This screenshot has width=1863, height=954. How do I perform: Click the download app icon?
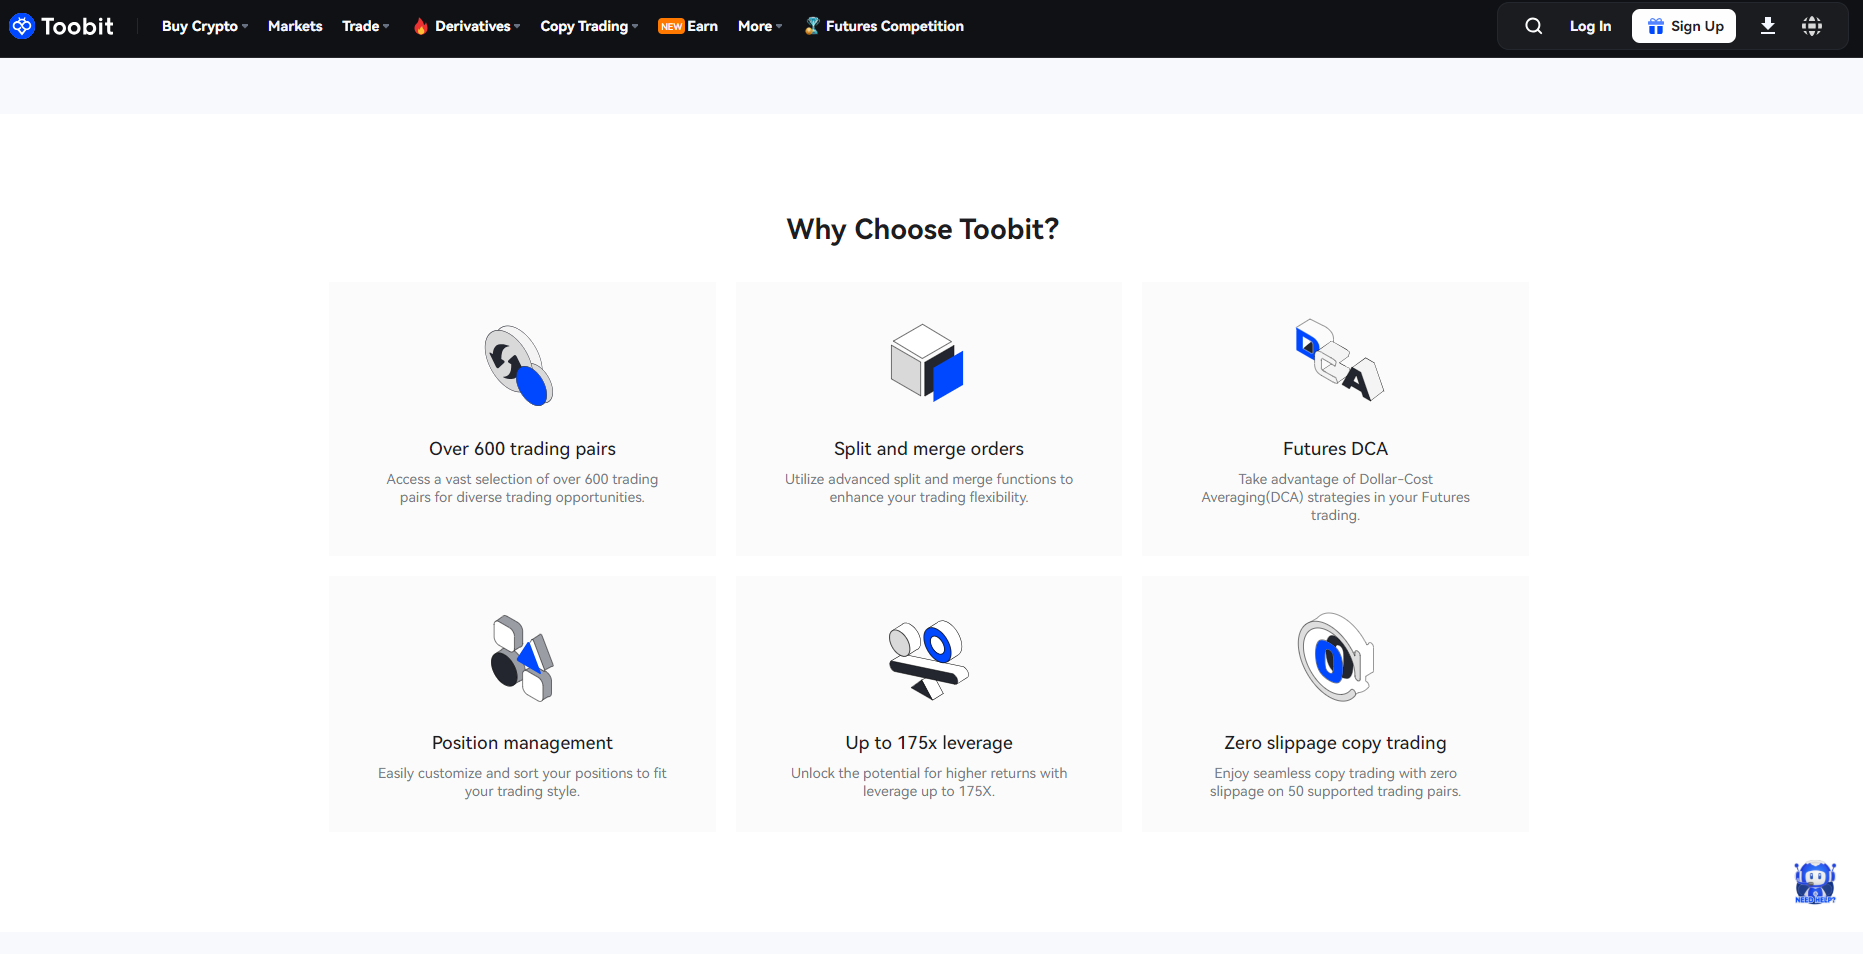(x=1768, y=26)
